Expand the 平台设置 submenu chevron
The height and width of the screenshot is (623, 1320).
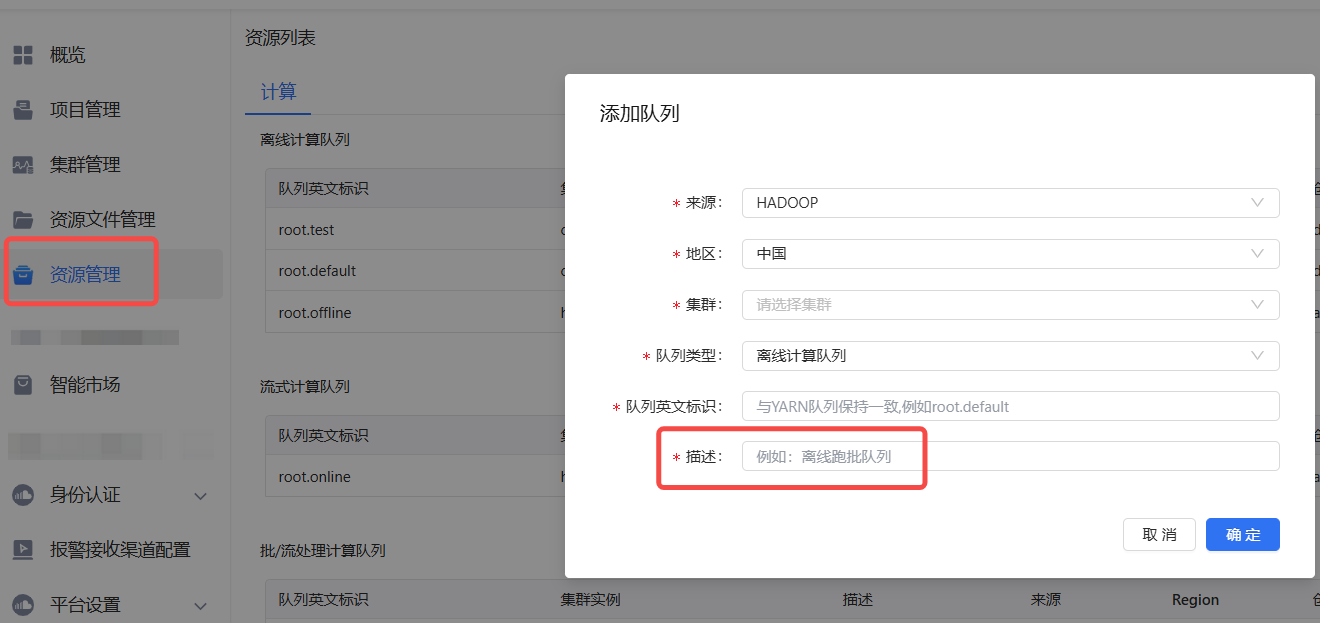(x=200, y=606)
